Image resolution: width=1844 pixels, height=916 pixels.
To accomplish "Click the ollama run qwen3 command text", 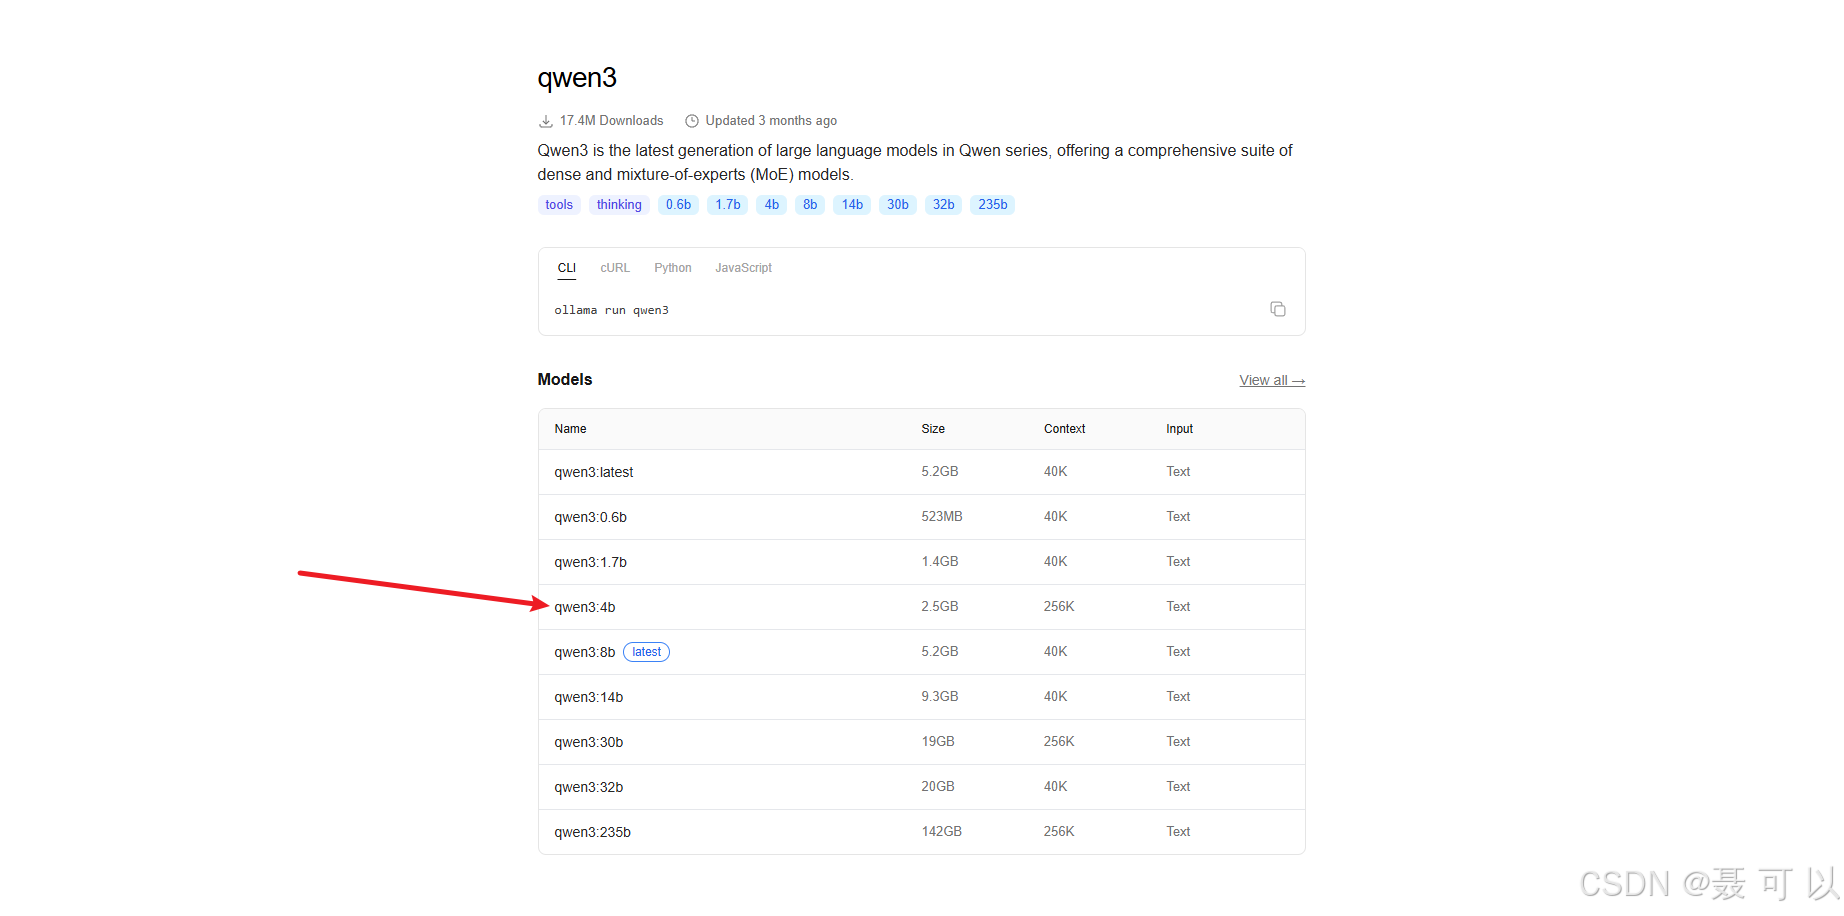I will (612, 310).
